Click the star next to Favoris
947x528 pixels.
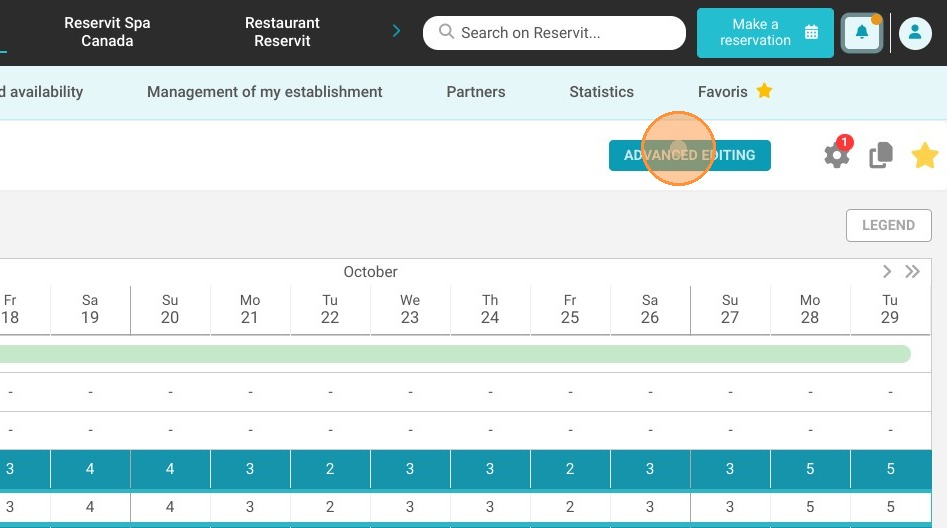click(x=764, y=91)
